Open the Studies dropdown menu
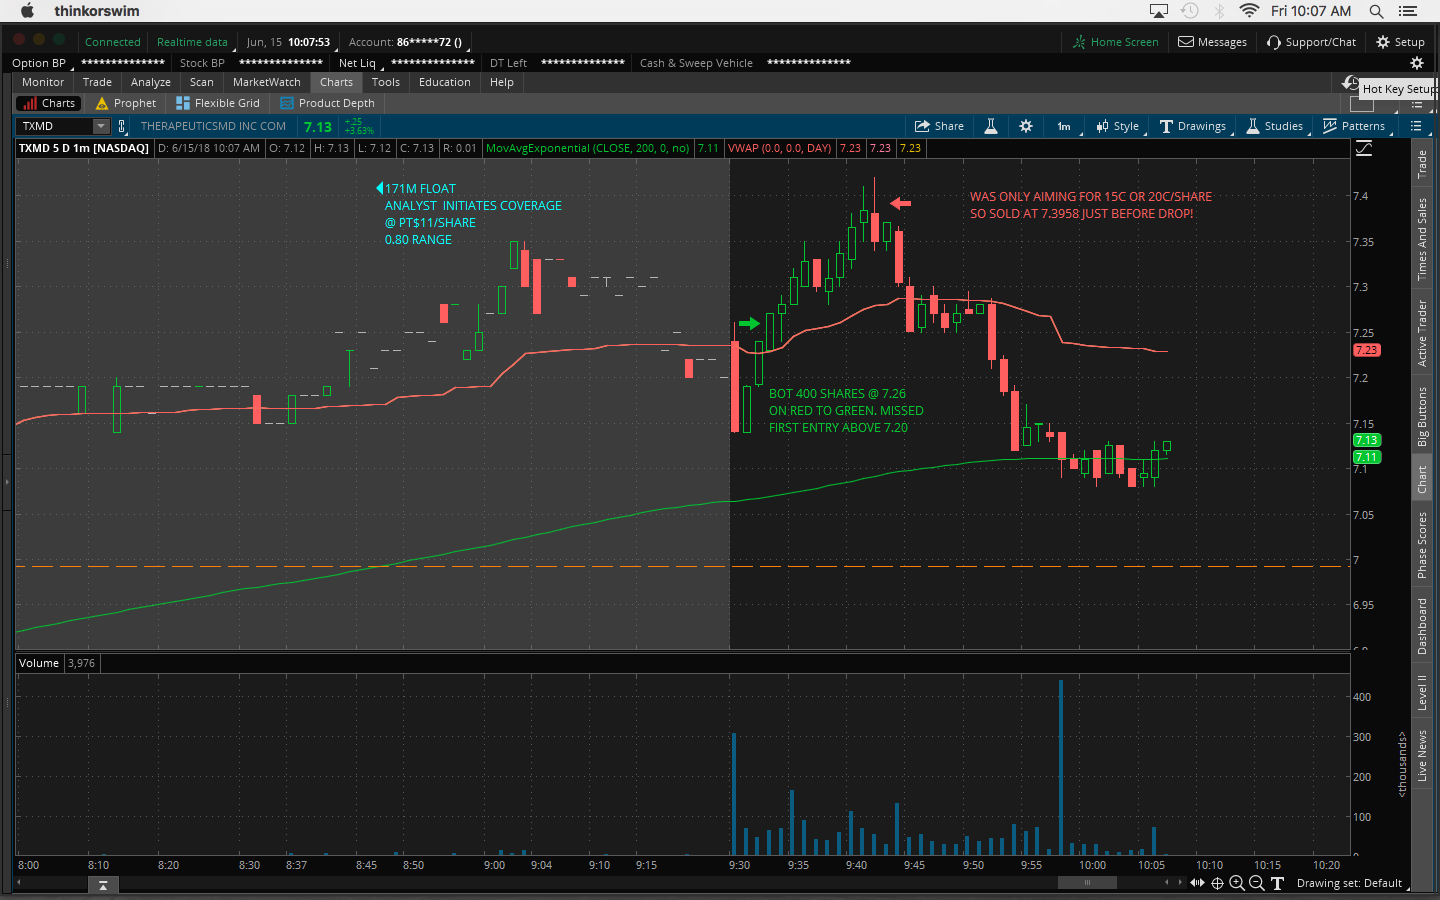Viewport: 1440px width, 900px height. (x=1275, y=126)
